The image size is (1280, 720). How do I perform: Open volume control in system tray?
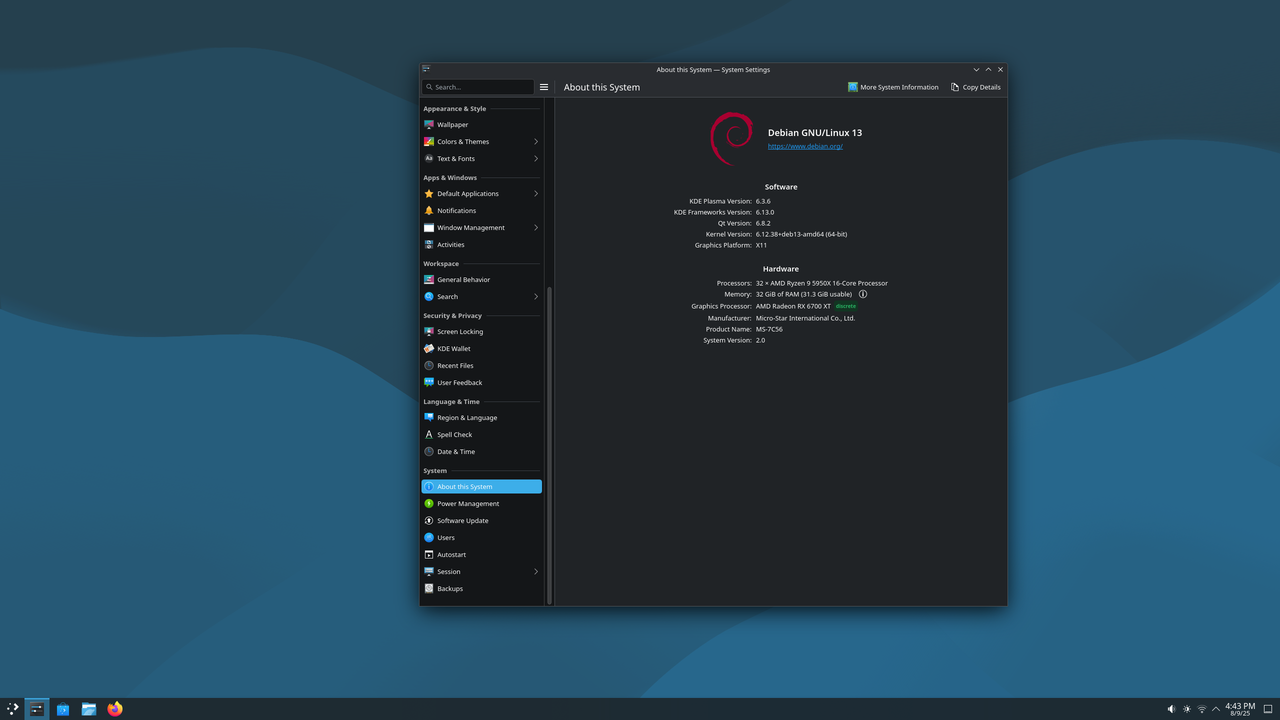1171,709
